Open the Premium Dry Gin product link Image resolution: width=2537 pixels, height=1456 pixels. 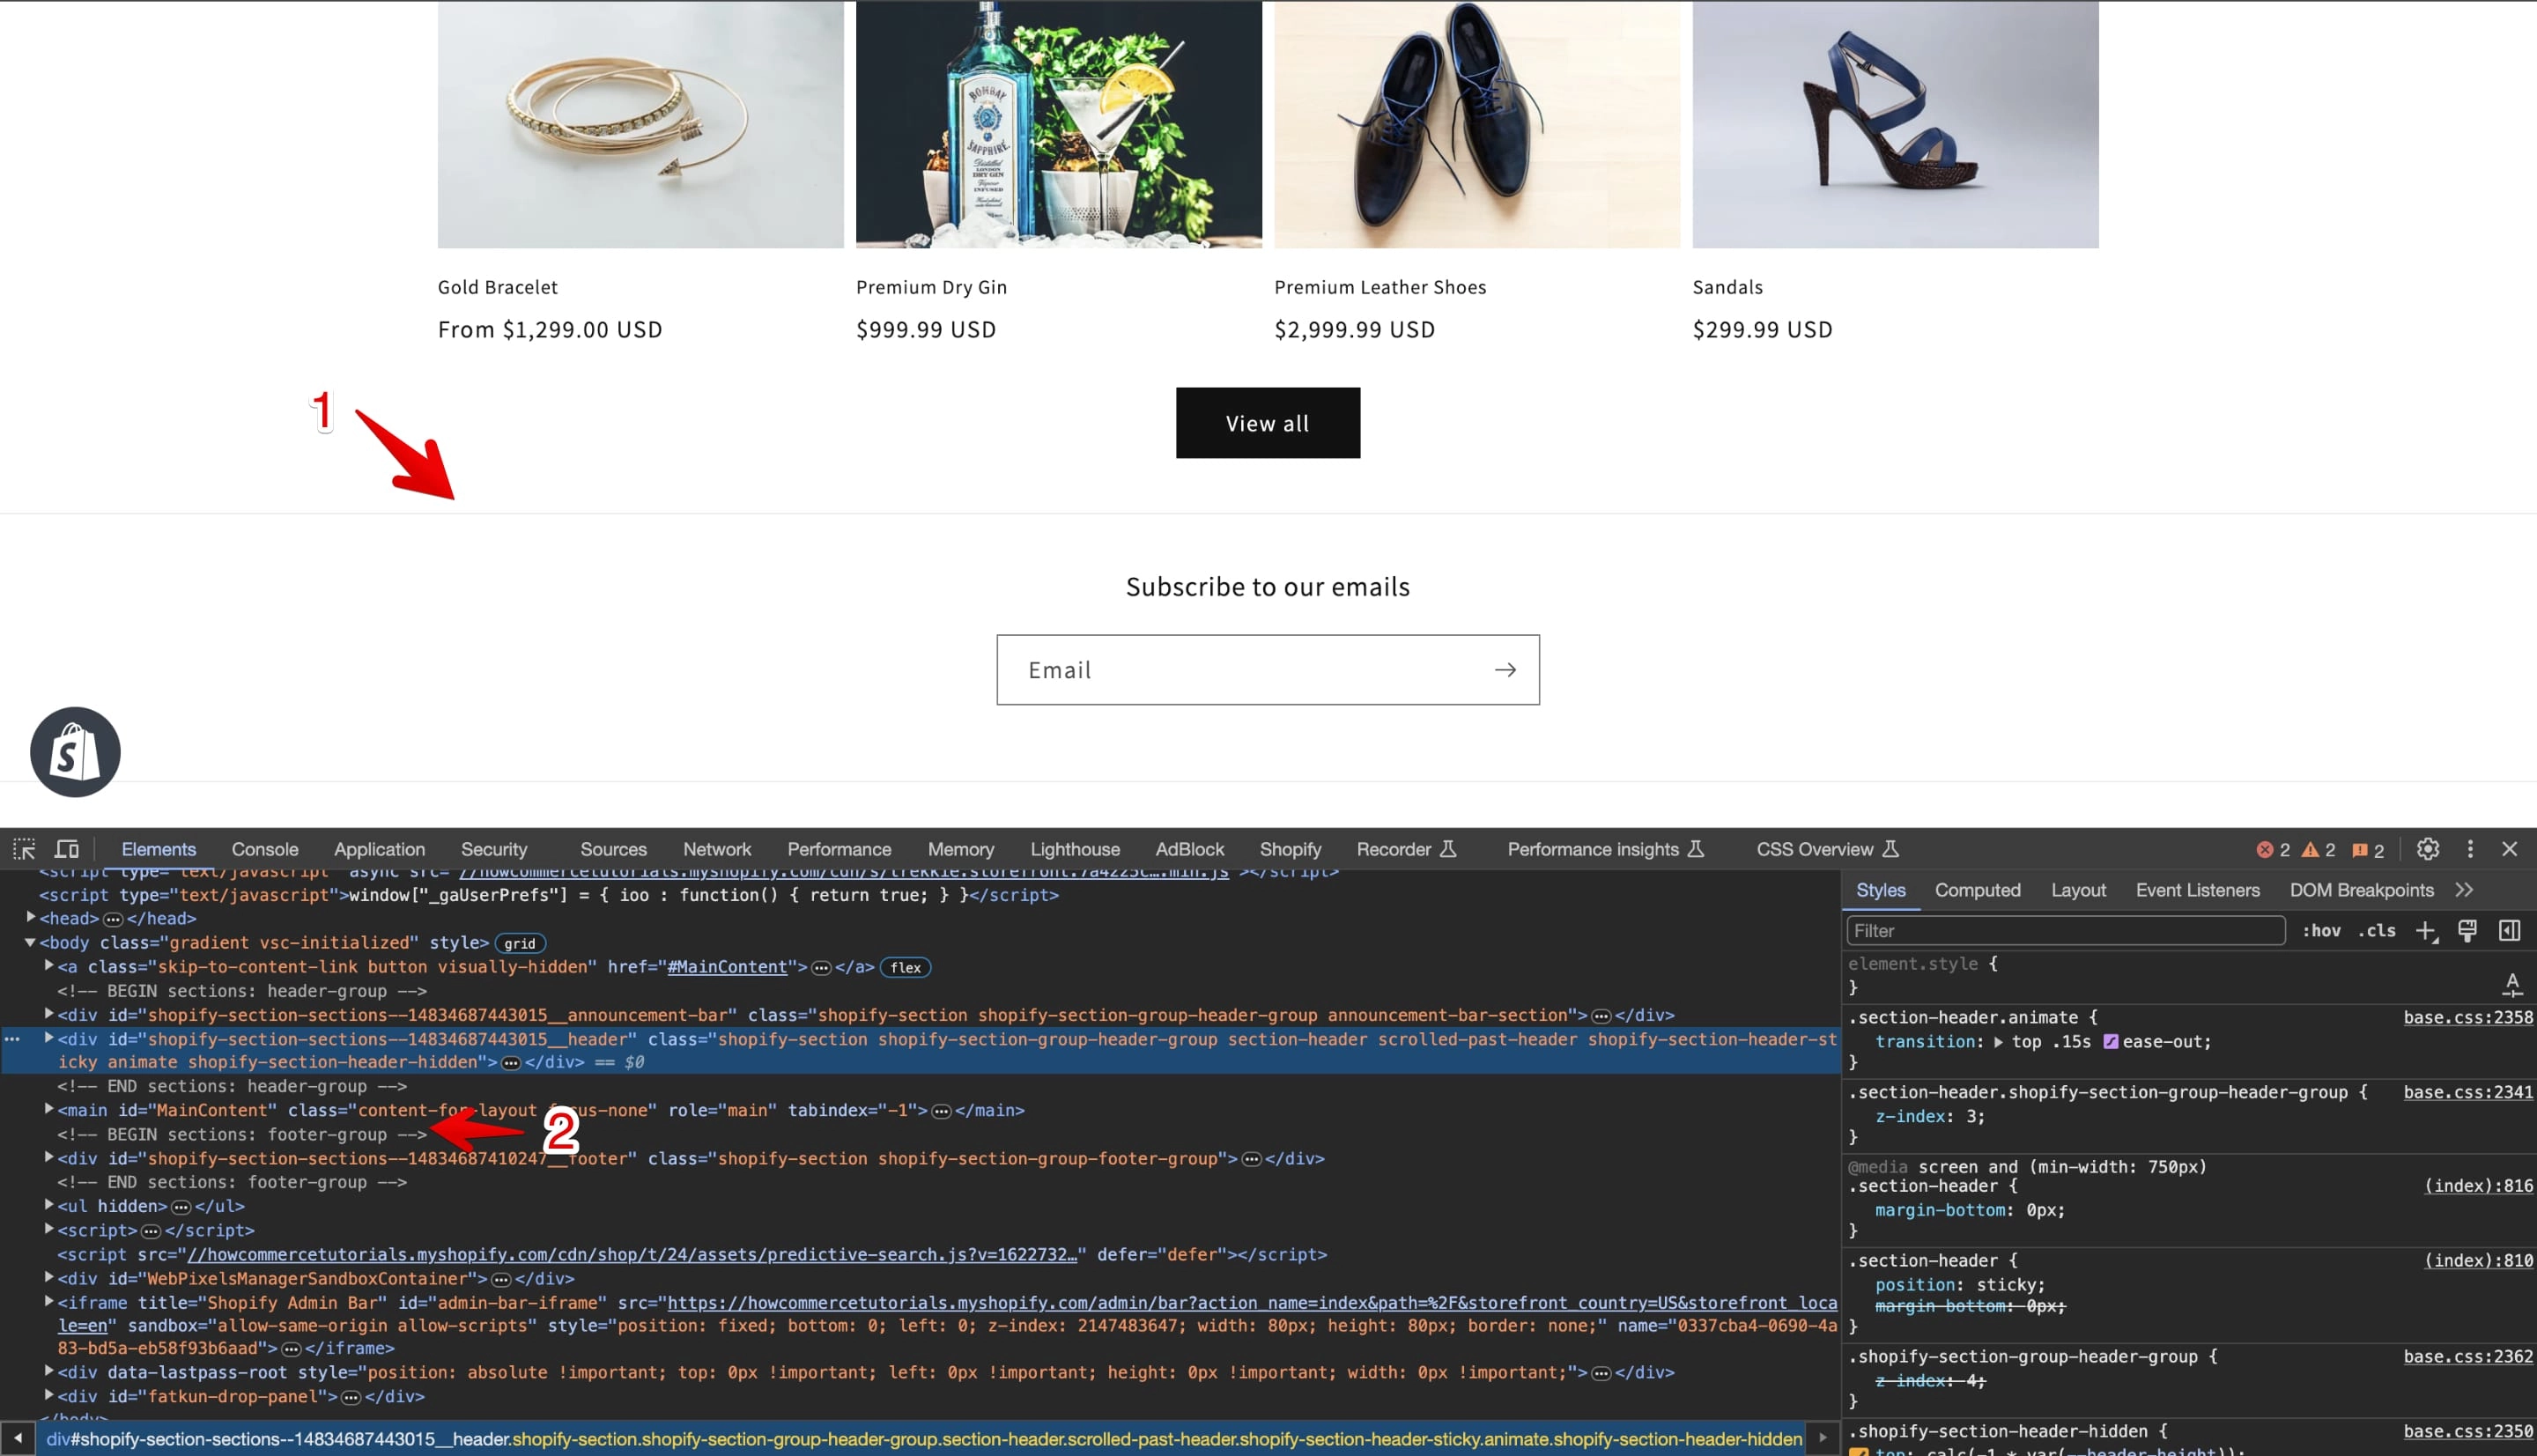[x=931, y=287]
